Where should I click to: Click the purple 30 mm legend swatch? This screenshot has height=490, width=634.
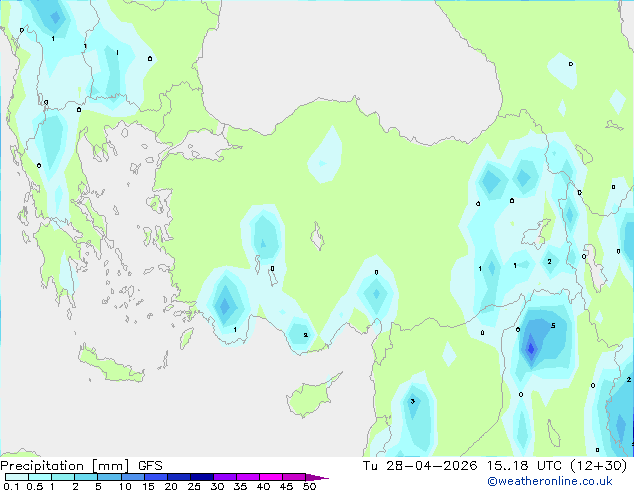[x=225, y=477]
